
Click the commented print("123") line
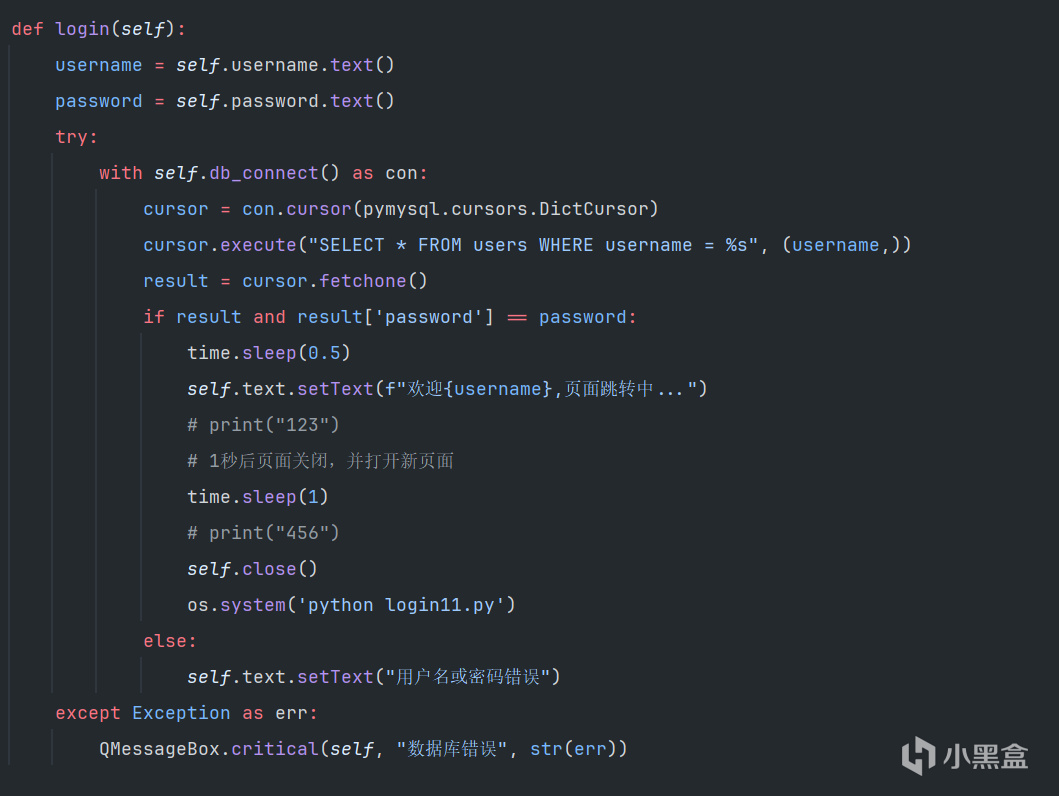coord(263,425)
